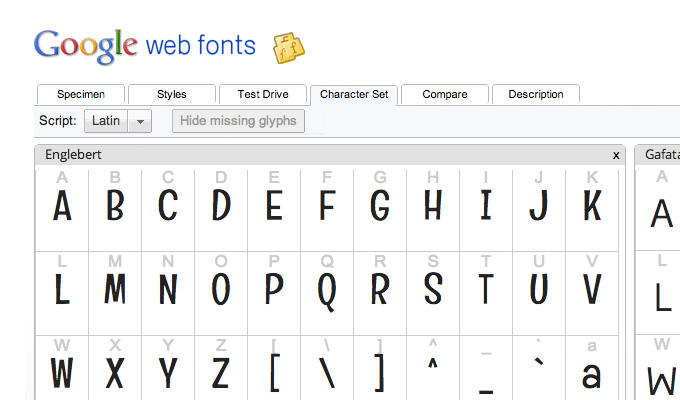The height and width of the screenshot is (400, 680).
Task: Click the backslash glyph cell
Action: click(327, 368)
